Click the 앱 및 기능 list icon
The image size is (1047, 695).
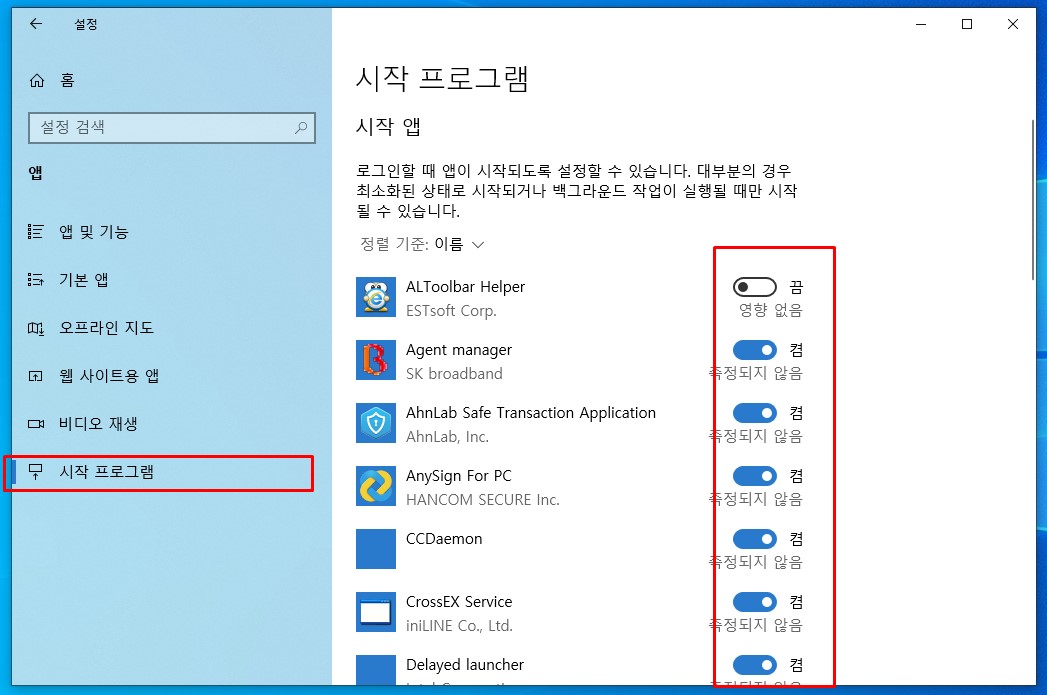[35, 232]
